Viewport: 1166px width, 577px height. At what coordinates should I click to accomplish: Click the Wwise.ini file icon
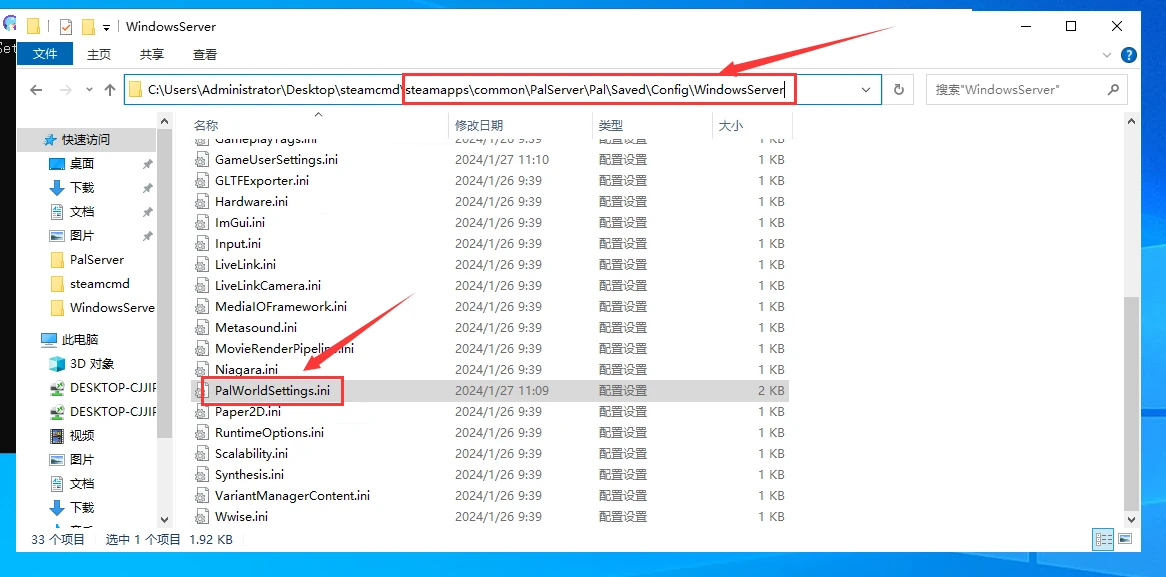[x=202, y=516]
